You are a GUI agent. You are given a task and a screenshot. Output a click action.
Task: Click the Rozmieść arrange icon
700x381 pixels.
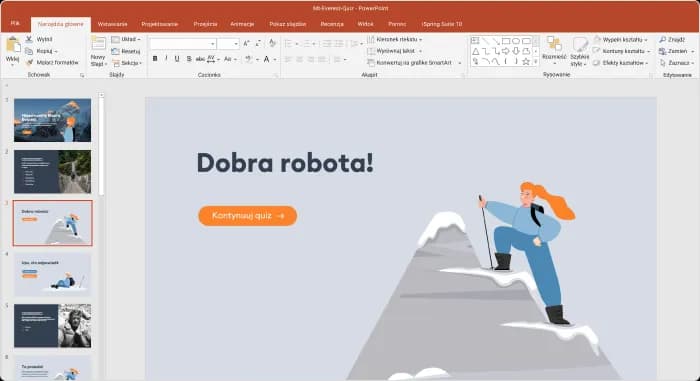pyautogui.click(x=554, y=43)
